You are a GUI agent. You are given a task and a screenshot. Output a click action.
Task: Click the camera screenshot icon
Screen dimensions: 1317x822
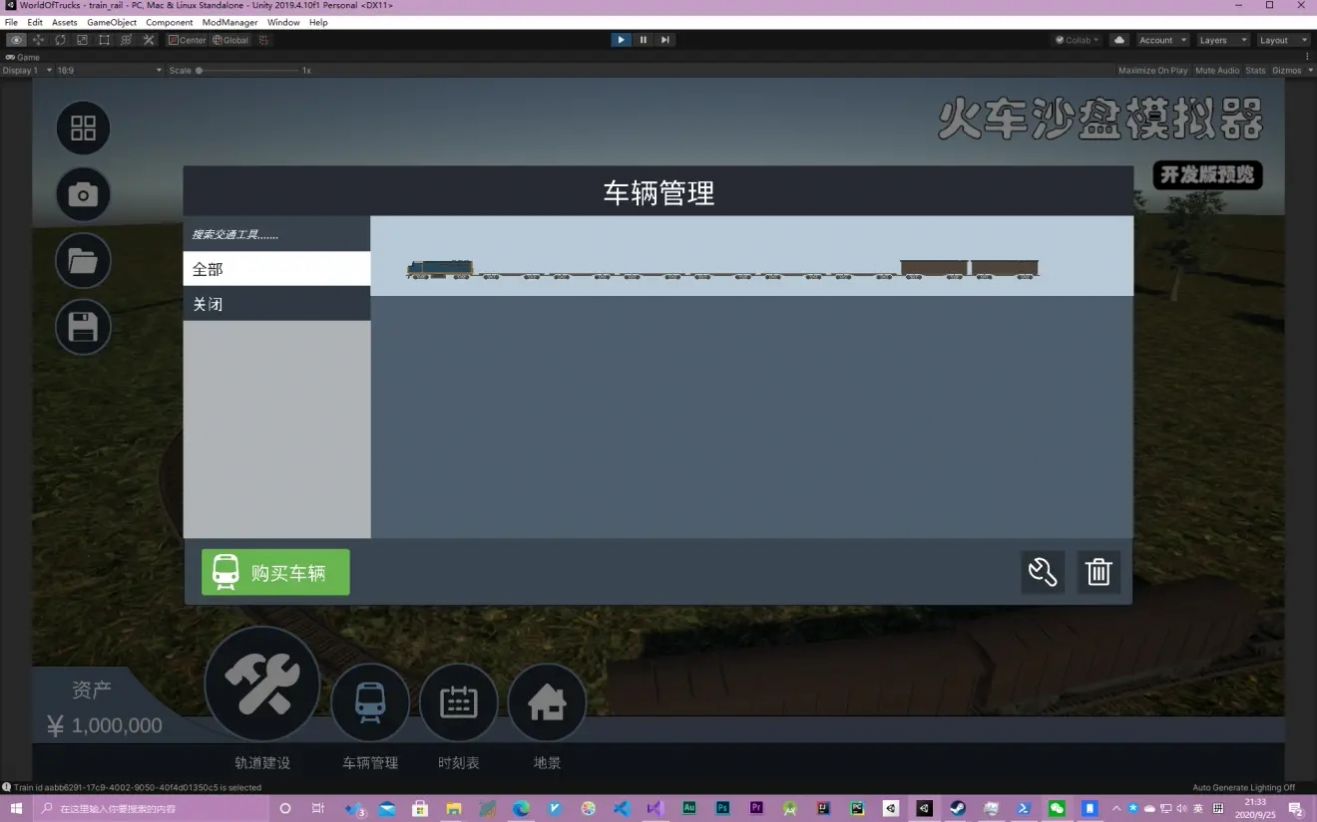point(83,194)
